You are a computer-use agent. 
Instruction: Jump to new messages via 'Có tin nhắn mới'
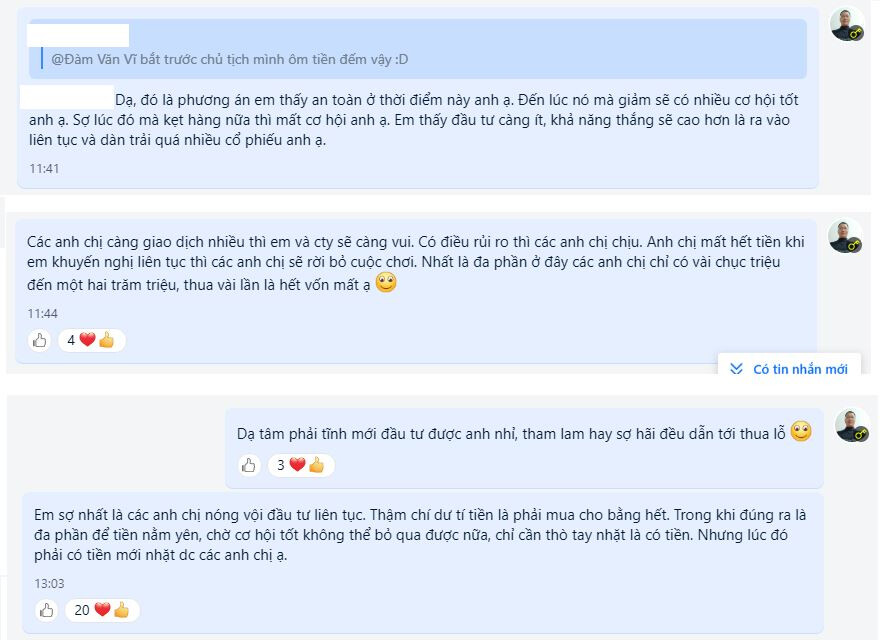pos(789,369)
